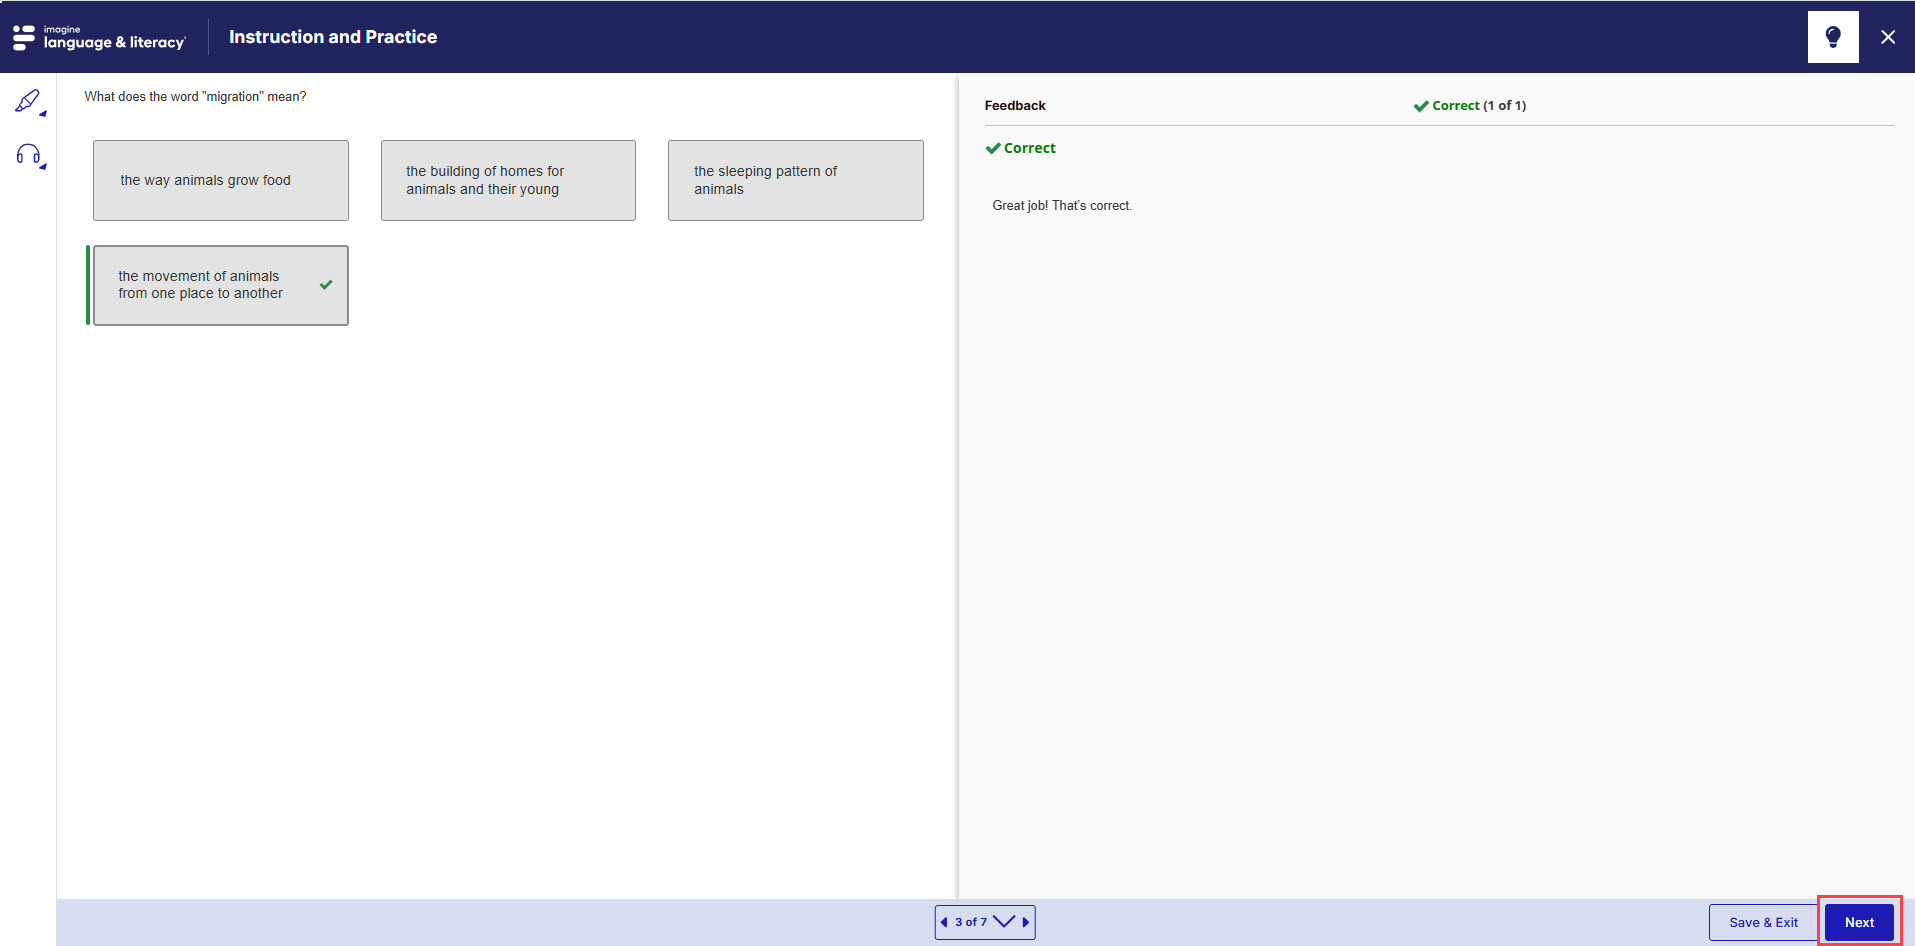Select the highlighter pen tool
1915x946 pixels.
coord(27,100)
